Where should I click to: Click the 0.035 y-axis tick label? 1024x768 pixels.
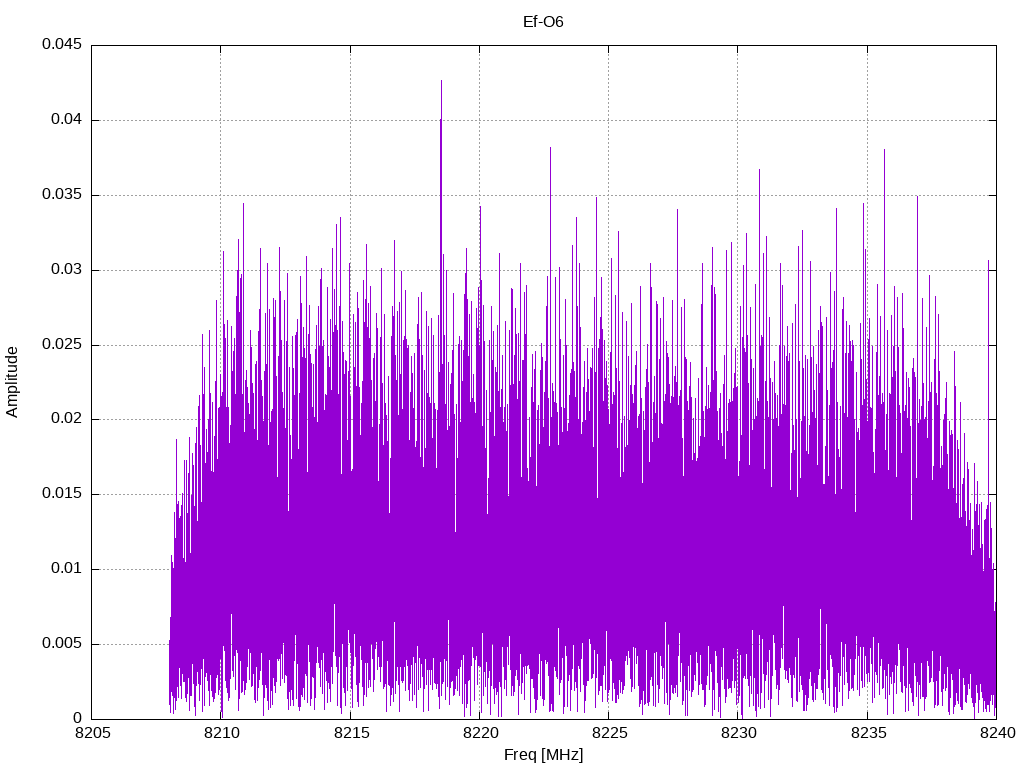click(62, 195)
